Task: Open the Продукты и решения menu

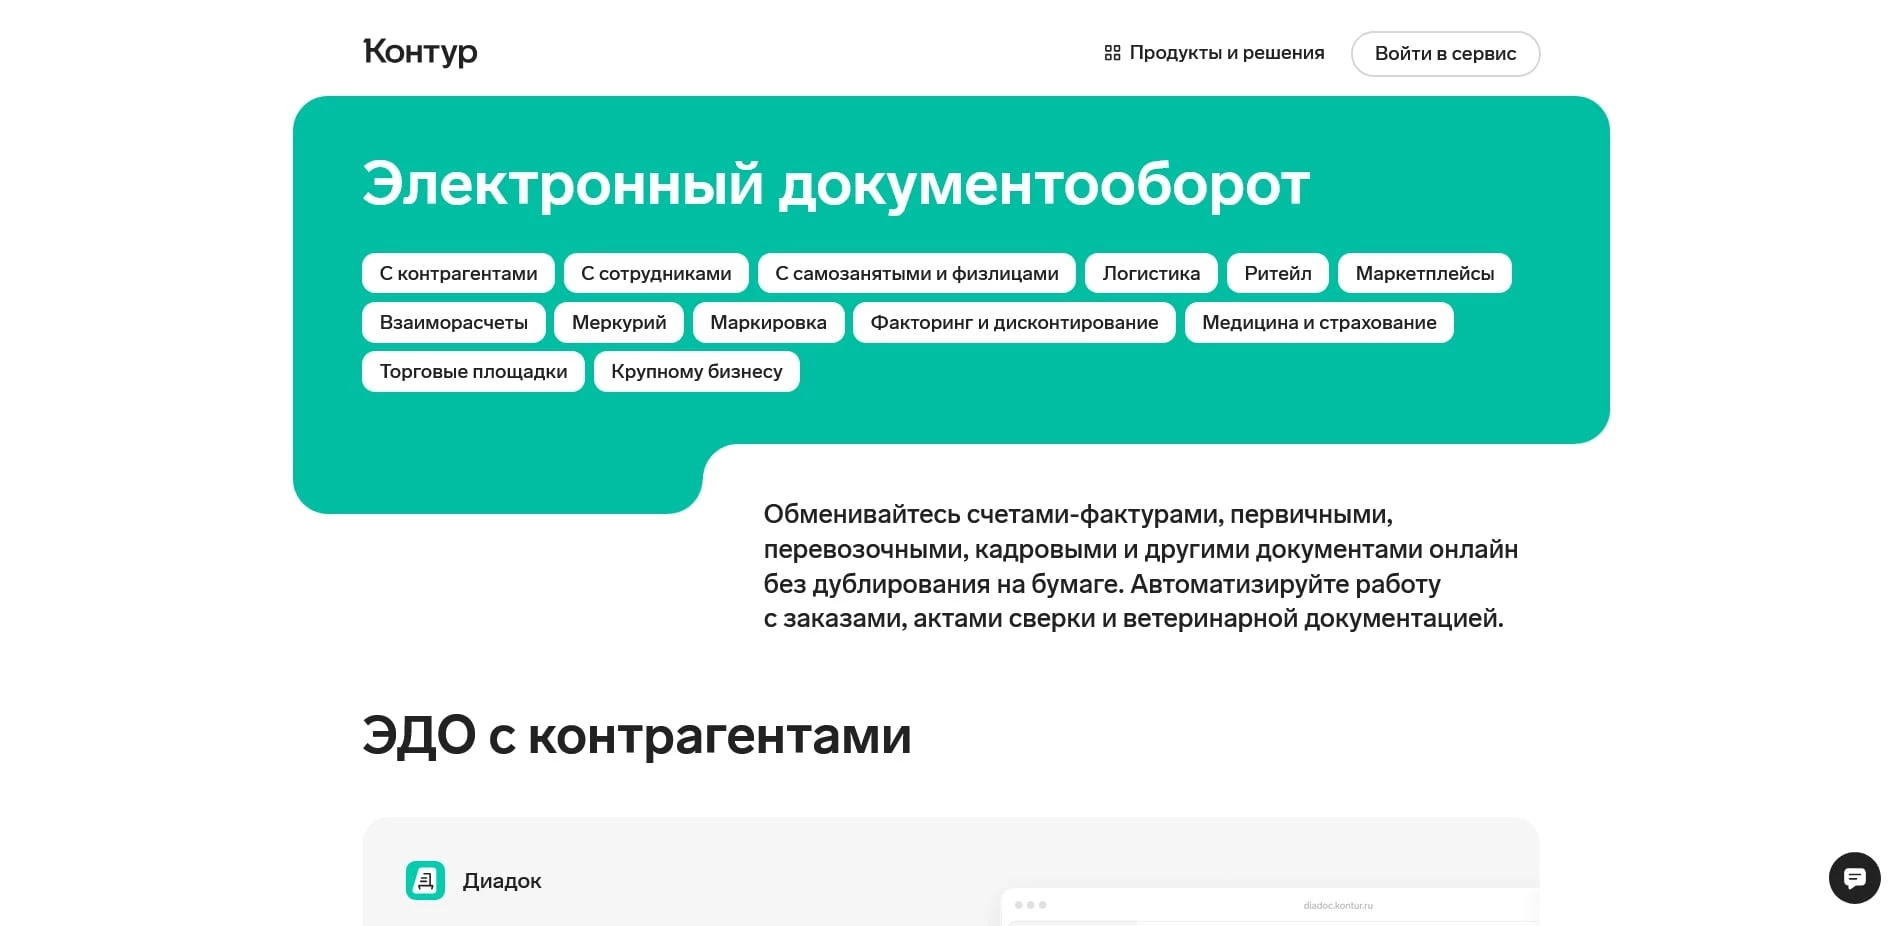Action: pos(1226,52)
